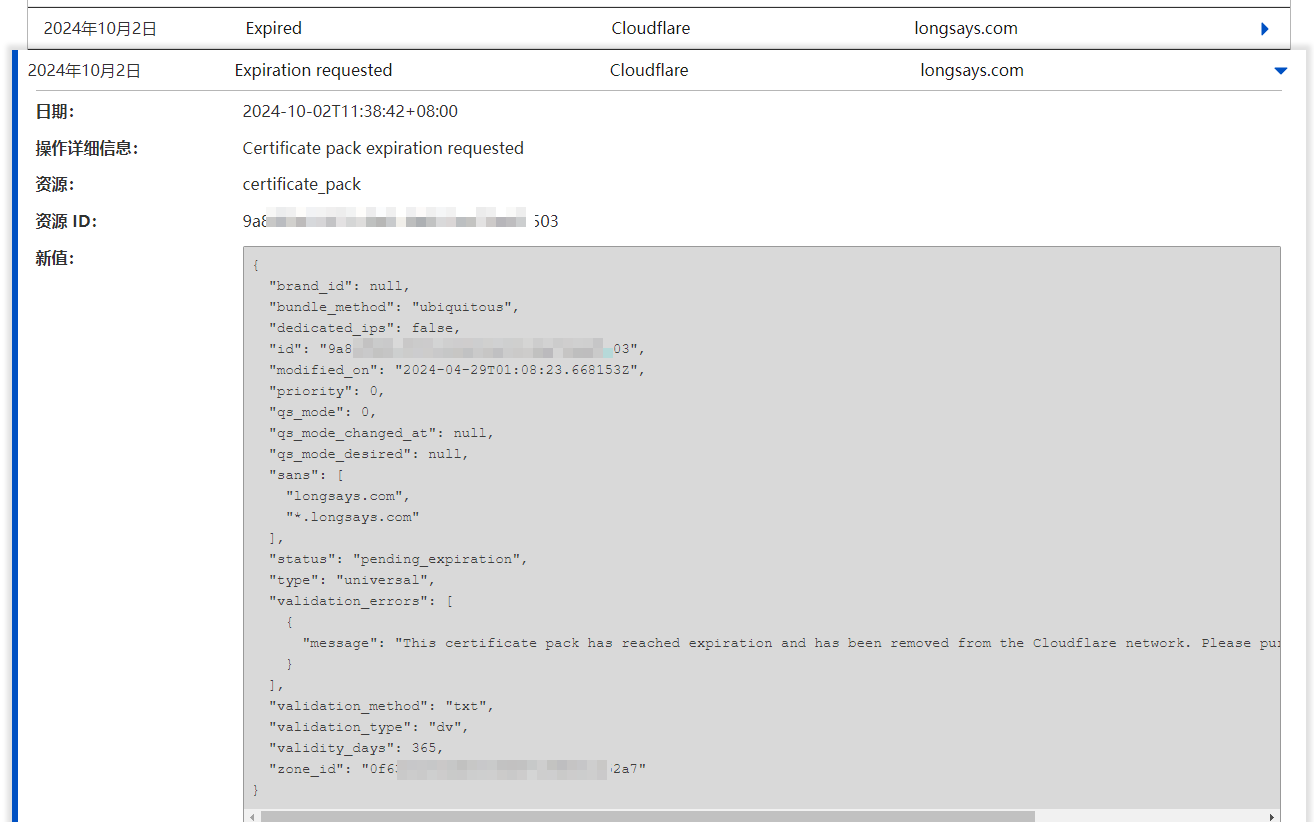Click the bundle_method ubiquitous JSON line
Screen dimensions: 1314x822
click(x=394, y=307)
